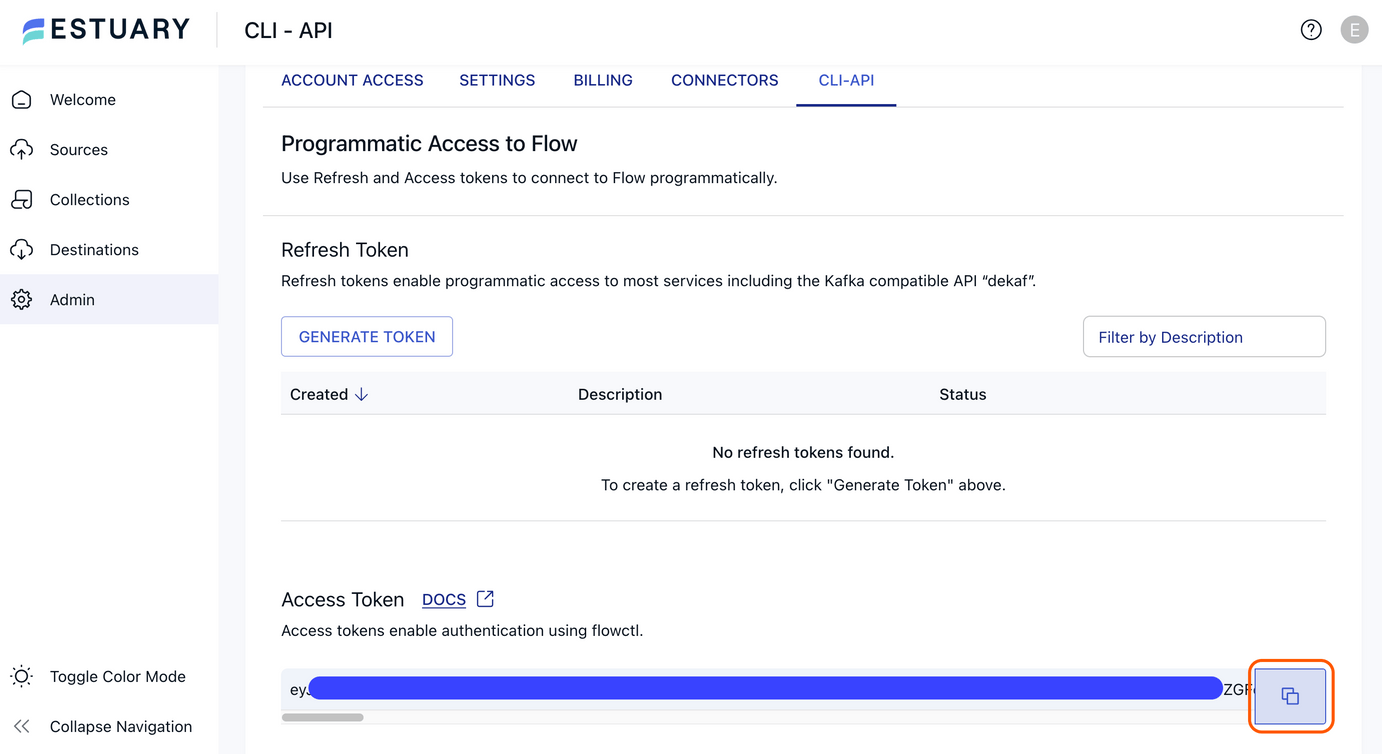Image resolution: width=1382 pixels, height=754 pixels.
Task: Copy the access token with the copy icon
Action: point(1290,696)
